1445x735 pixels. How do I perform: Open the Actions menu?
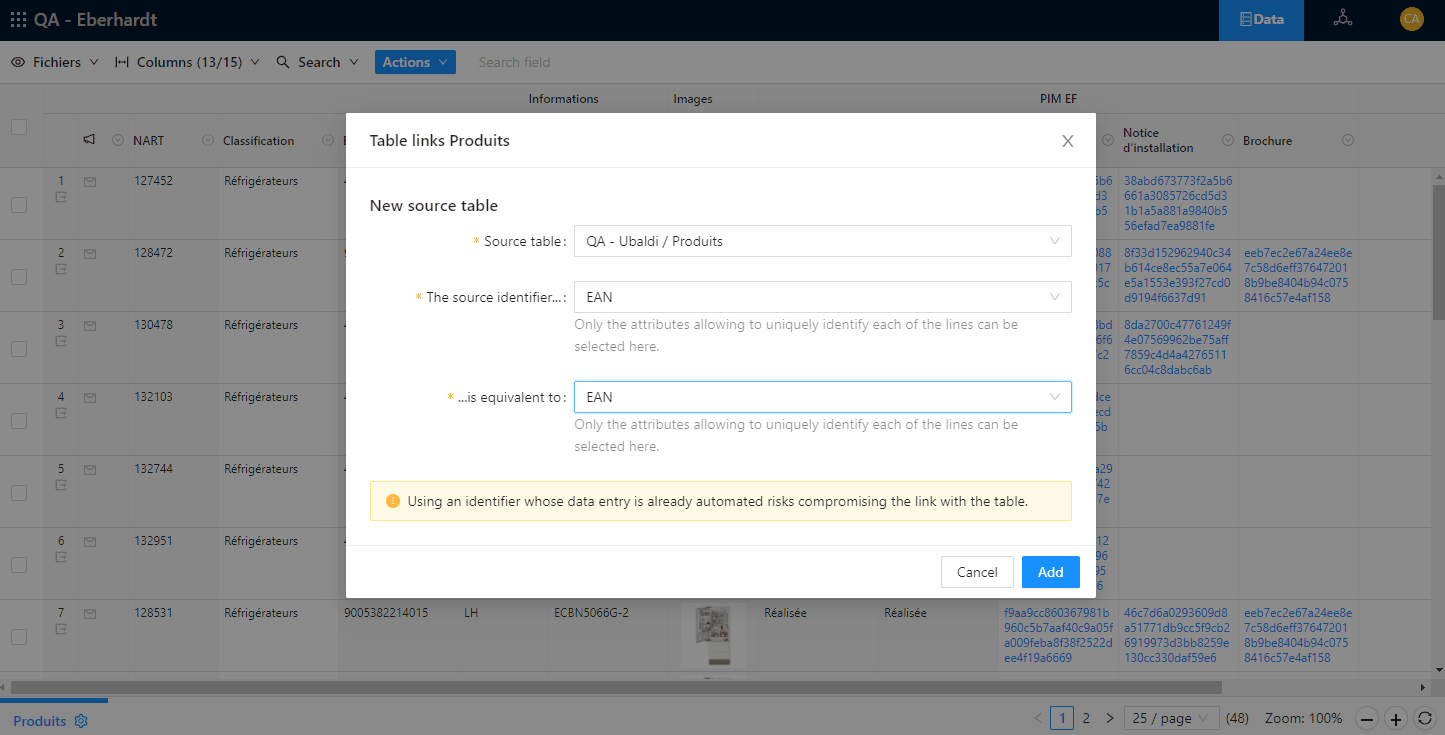coord(415,61)
